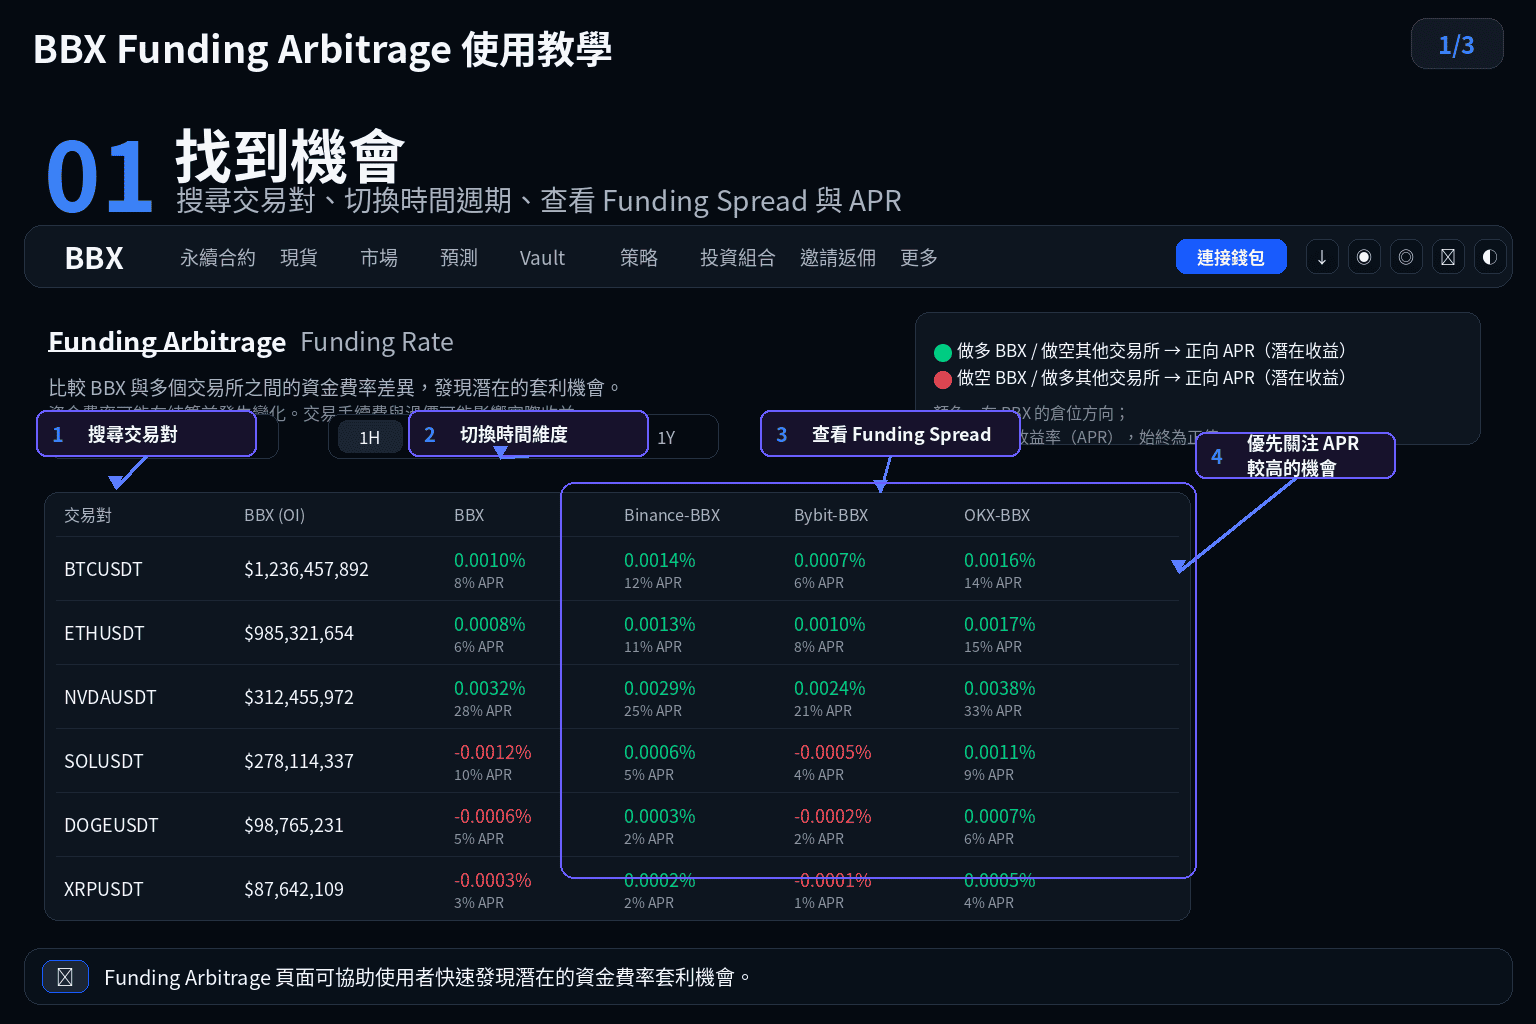Click the 連接錢包 button
Viewport: 1536px width, 1024px height.
click(x=1231, y=257)
